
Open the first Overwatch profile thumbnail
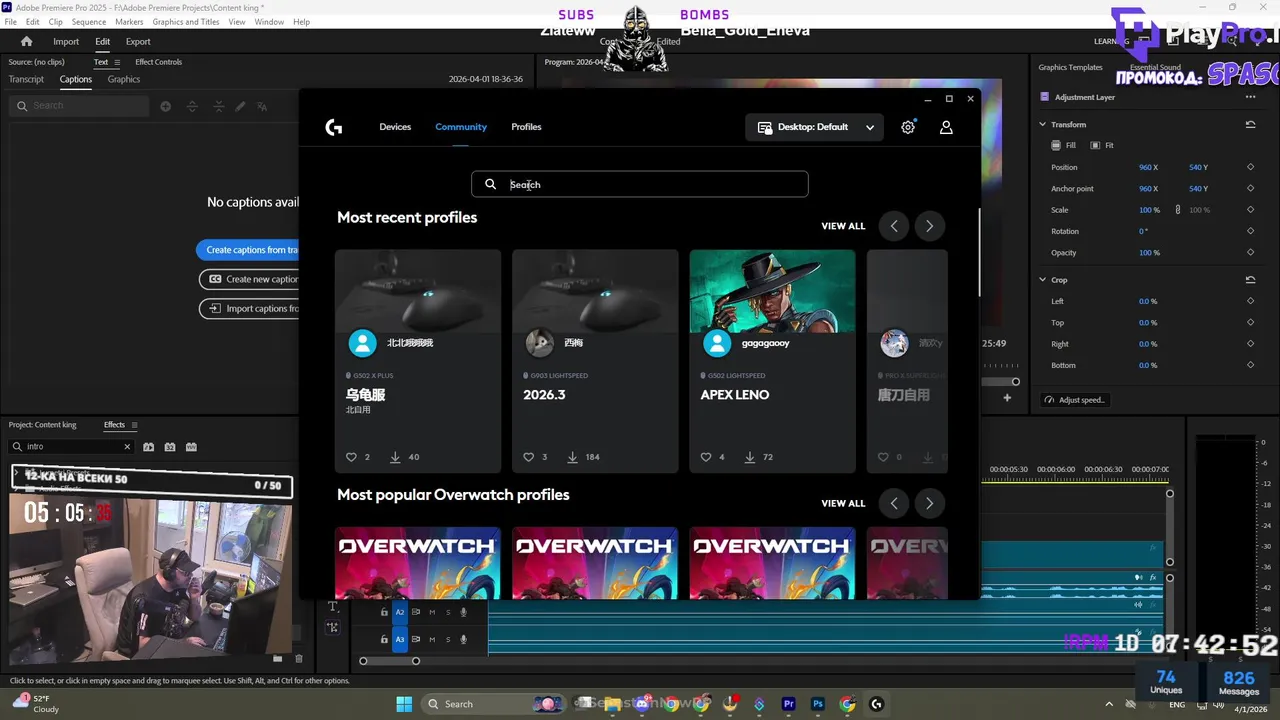pyautogui.click(x=418, y=563)
